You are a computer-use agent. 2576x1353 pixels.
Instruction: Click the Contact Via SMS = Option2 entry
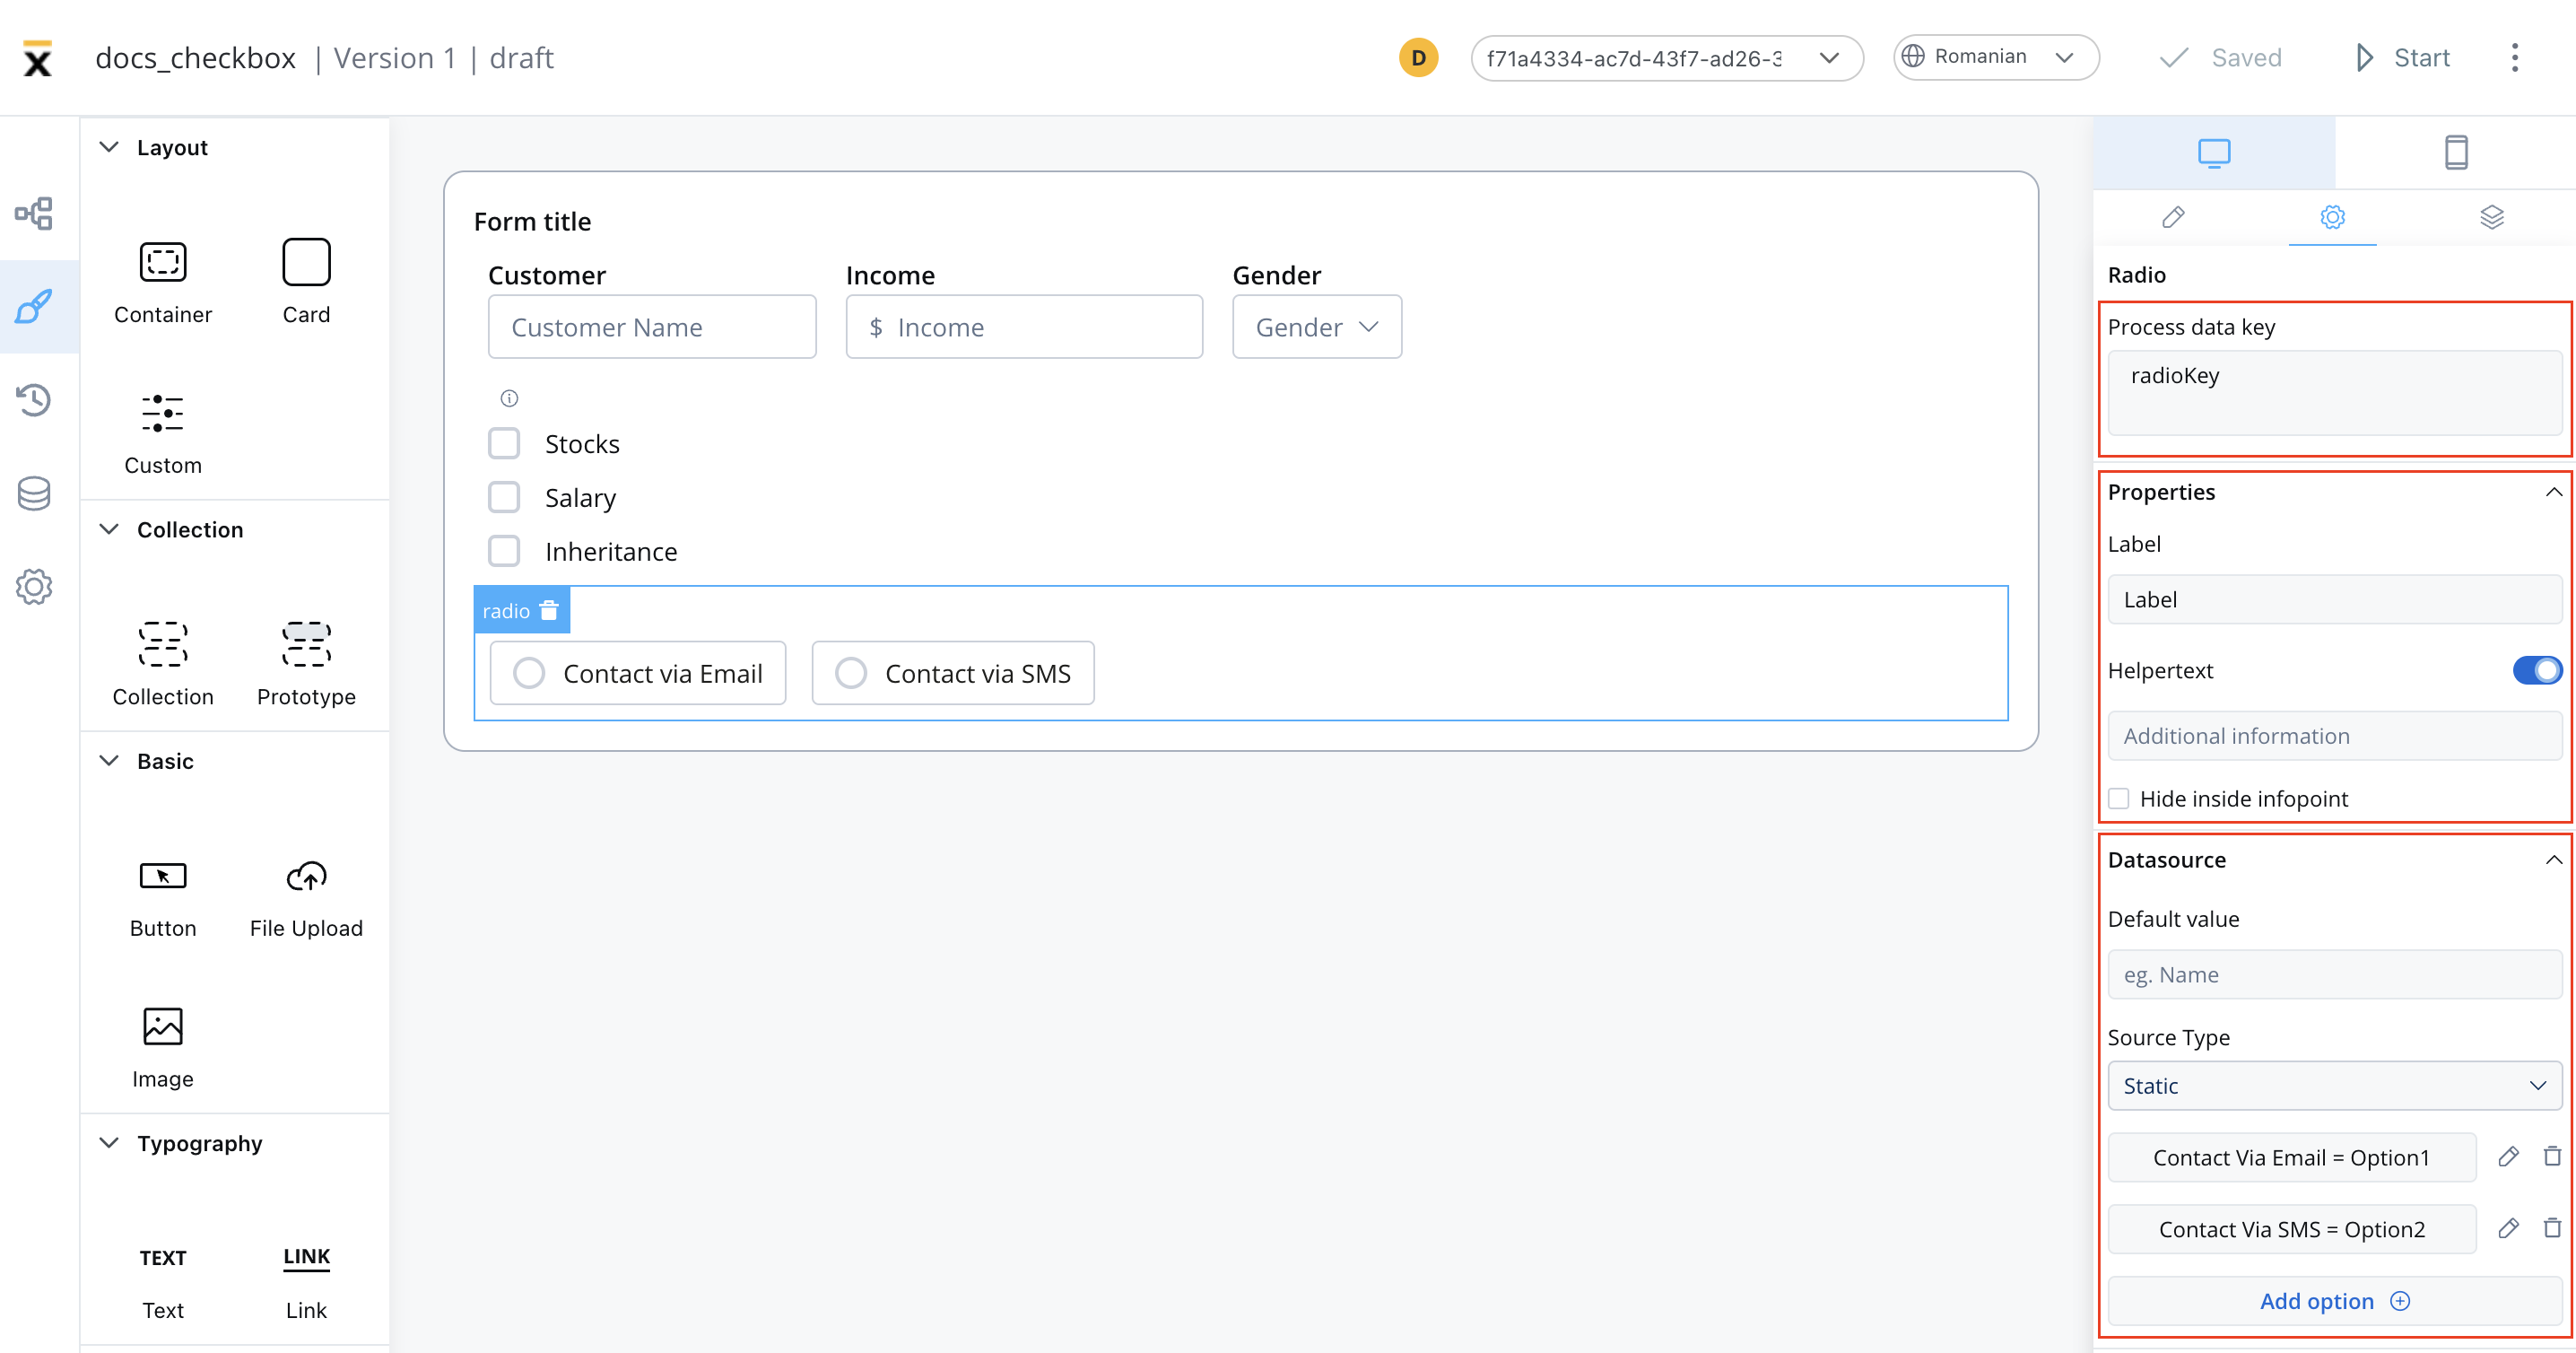pyautogui.click(x=2291, y=1229)
